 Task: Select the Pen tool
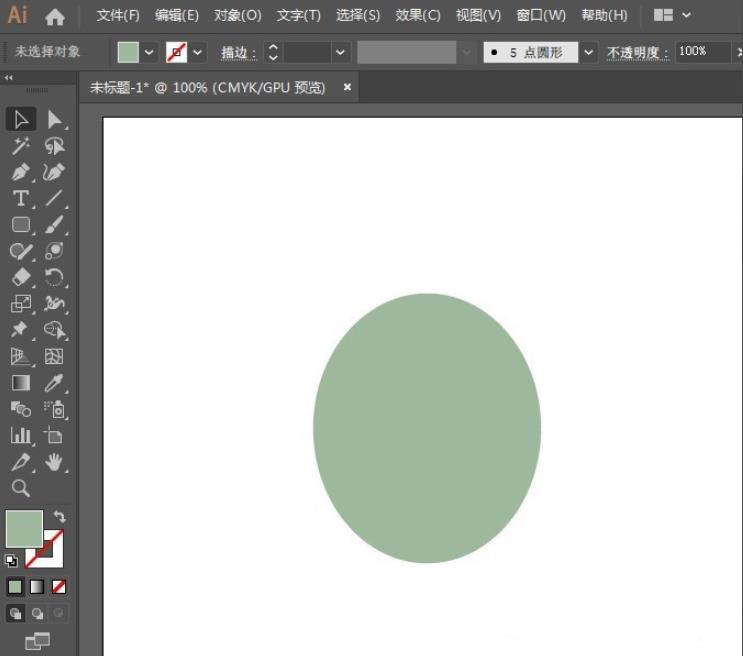(20, 172)
